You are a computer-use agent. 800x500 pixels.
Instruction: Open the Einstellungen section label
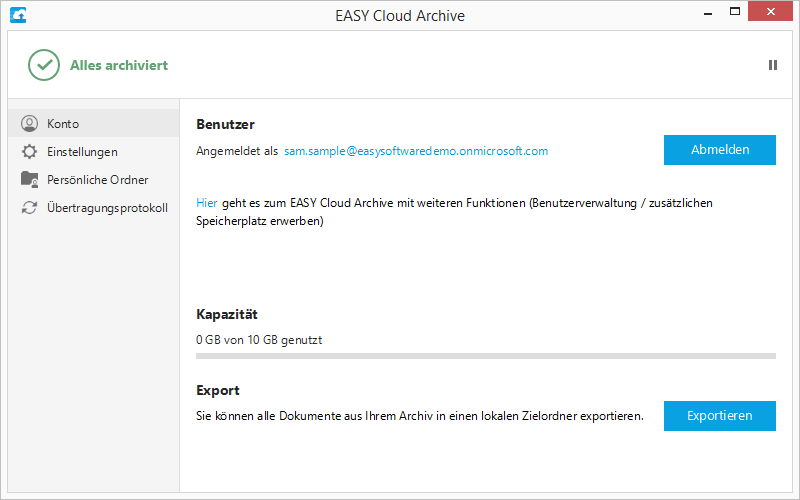pos(82,152)
